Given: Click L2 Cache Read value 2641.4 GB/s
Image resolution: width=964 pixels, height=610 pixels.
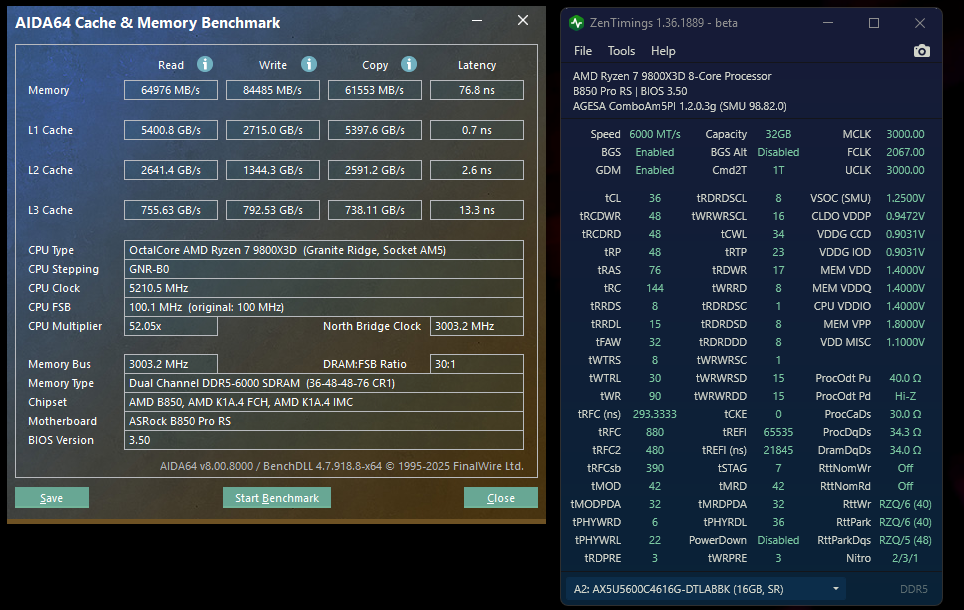Looking at the screenshot, I should click(x=171, y=170).
